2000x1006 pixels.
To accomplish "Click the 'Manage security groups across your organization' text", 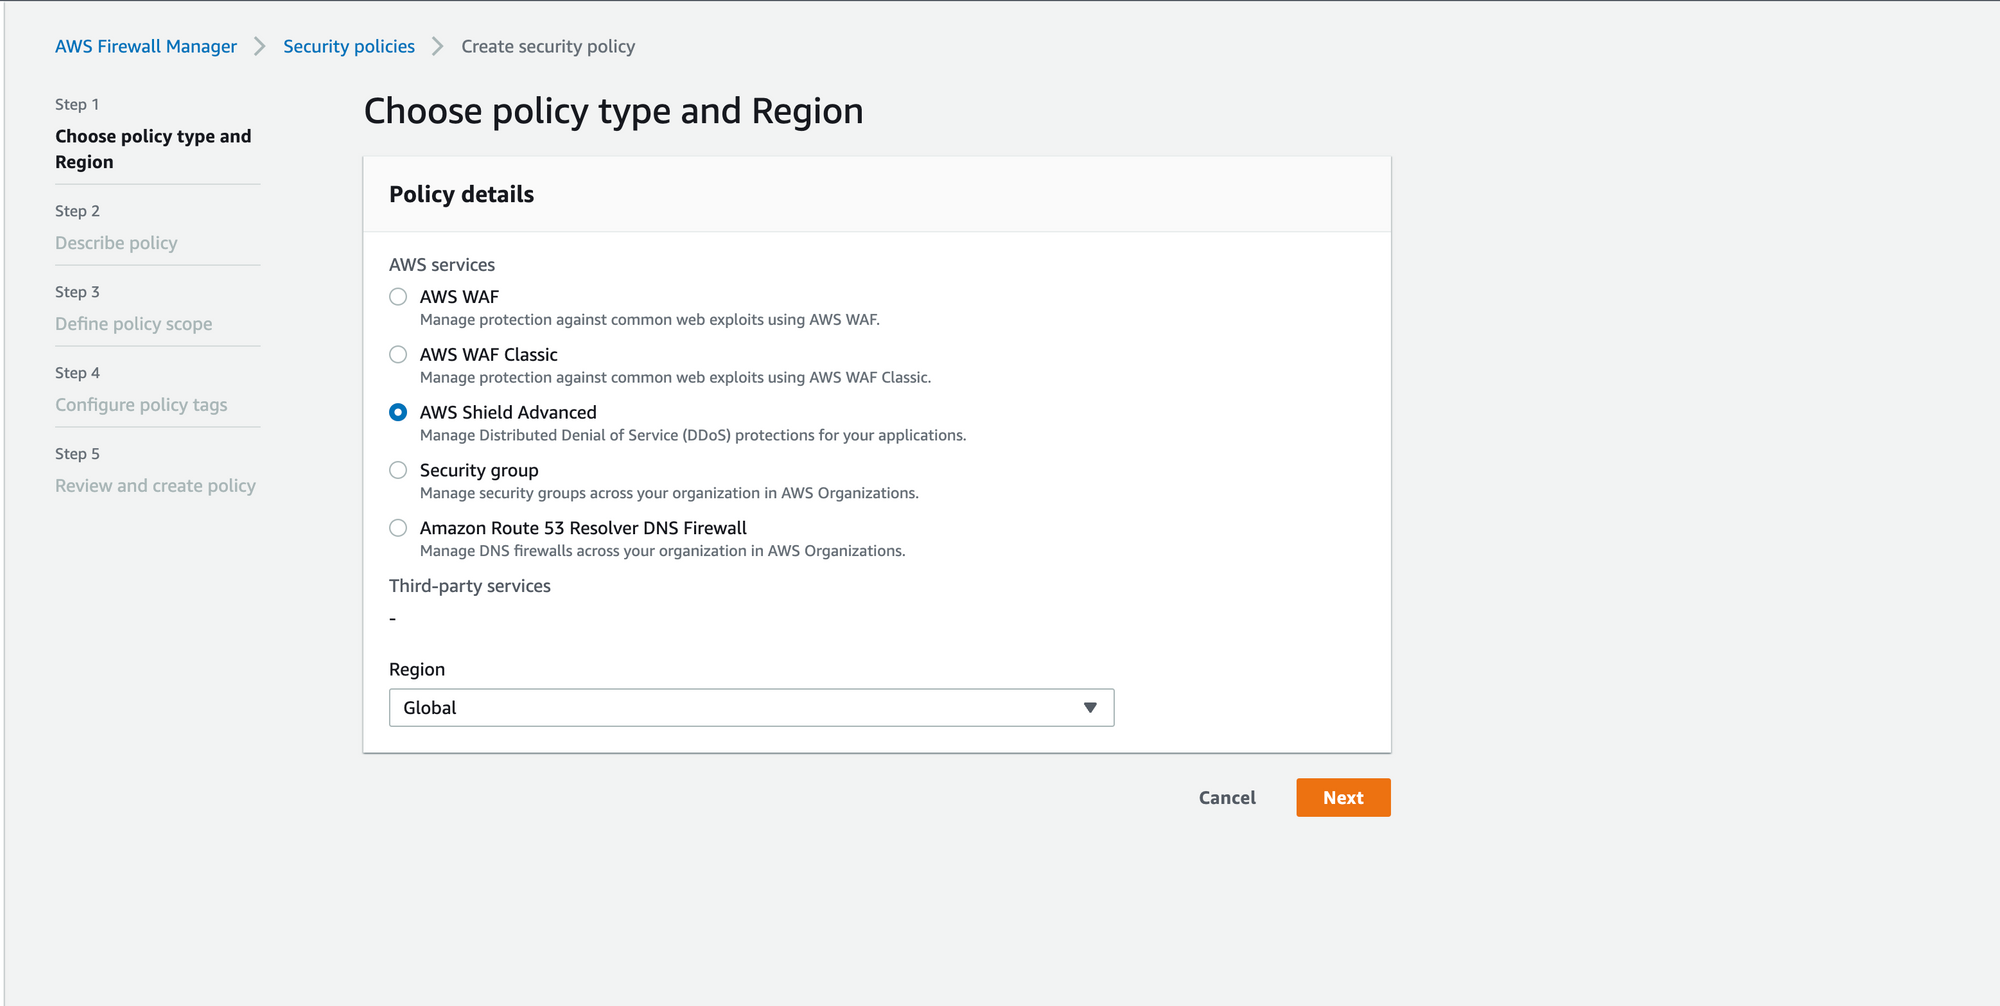I will pos(669,493).
